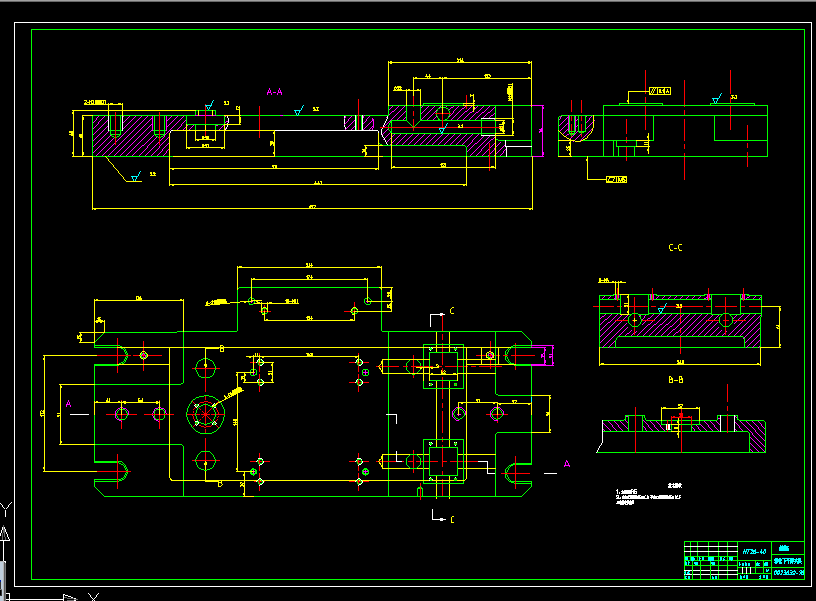Select the HT20-40 material cell in title block
This screenshot has height=601, width=816.
pyautogui.click(x=754, y=552)
